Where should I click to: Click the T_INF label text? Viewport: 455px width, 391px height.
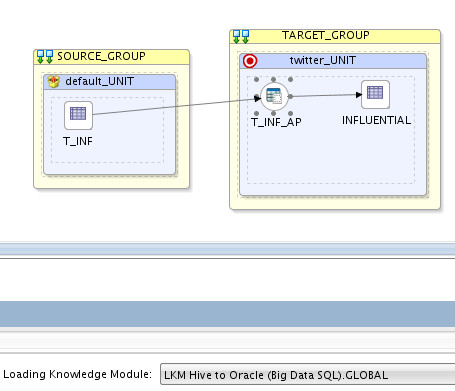click(78, 141)
